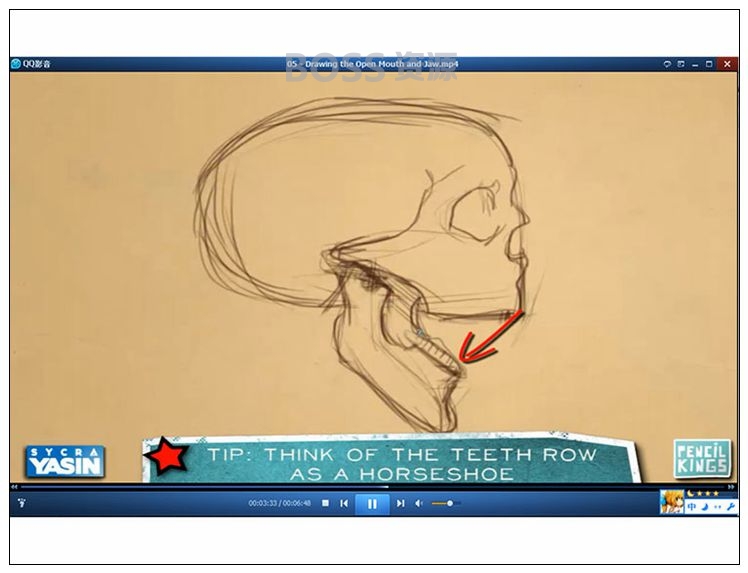The height and width of the screenshot is (573, 748).
Task: Stop the video with the stop button
Action: [325, 503]
